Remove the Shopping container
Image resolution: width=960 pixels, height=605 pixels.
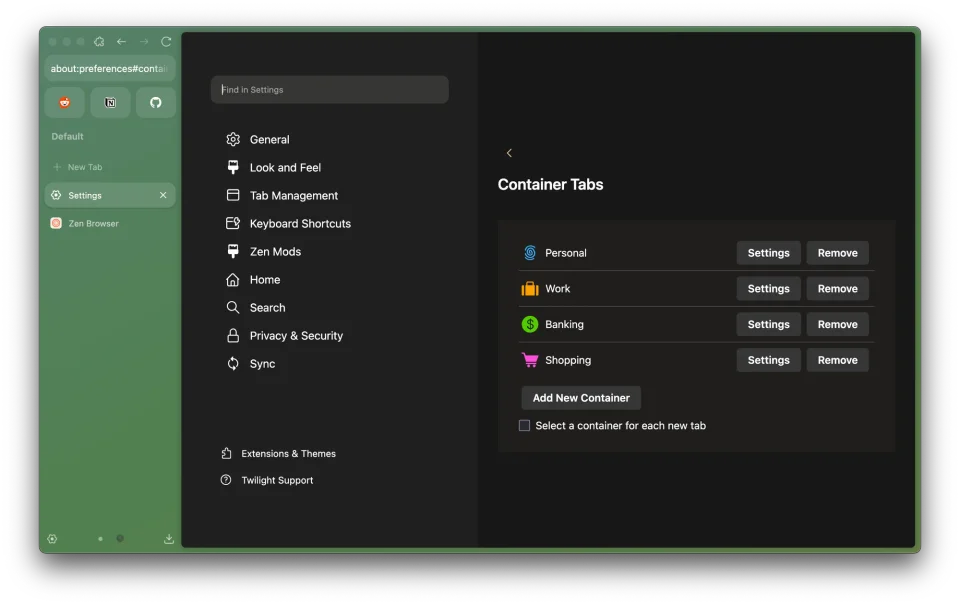(x=838, y=360)
